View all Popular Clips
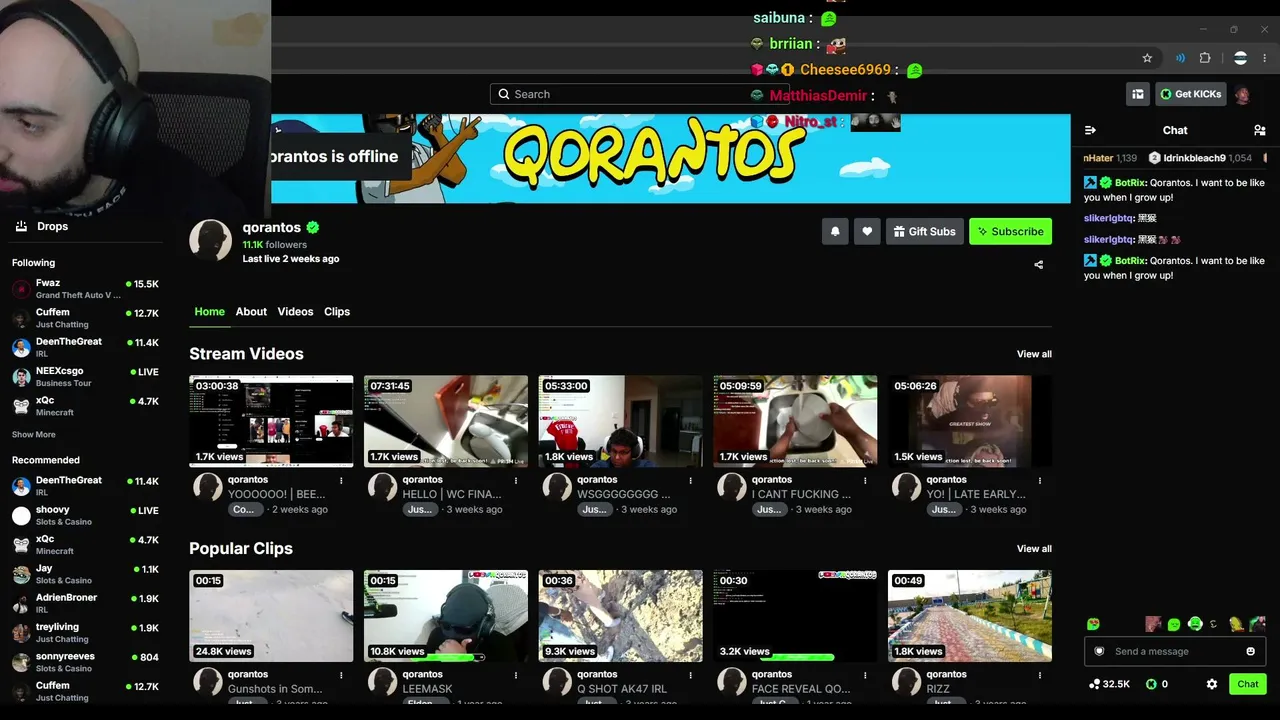 click(x=1034, y=549)
